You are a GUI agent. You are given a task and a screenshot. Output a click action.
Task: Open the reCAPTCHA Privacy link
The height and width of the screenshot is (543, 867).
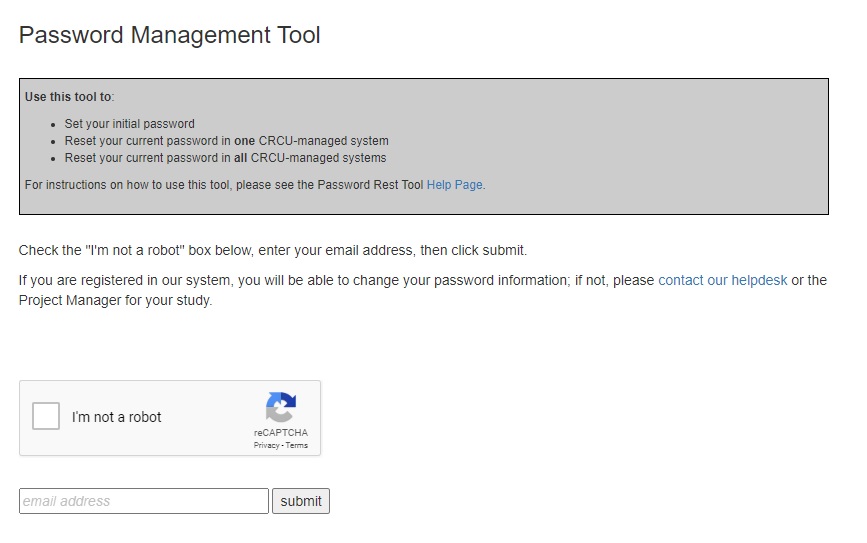coord(267,445)
